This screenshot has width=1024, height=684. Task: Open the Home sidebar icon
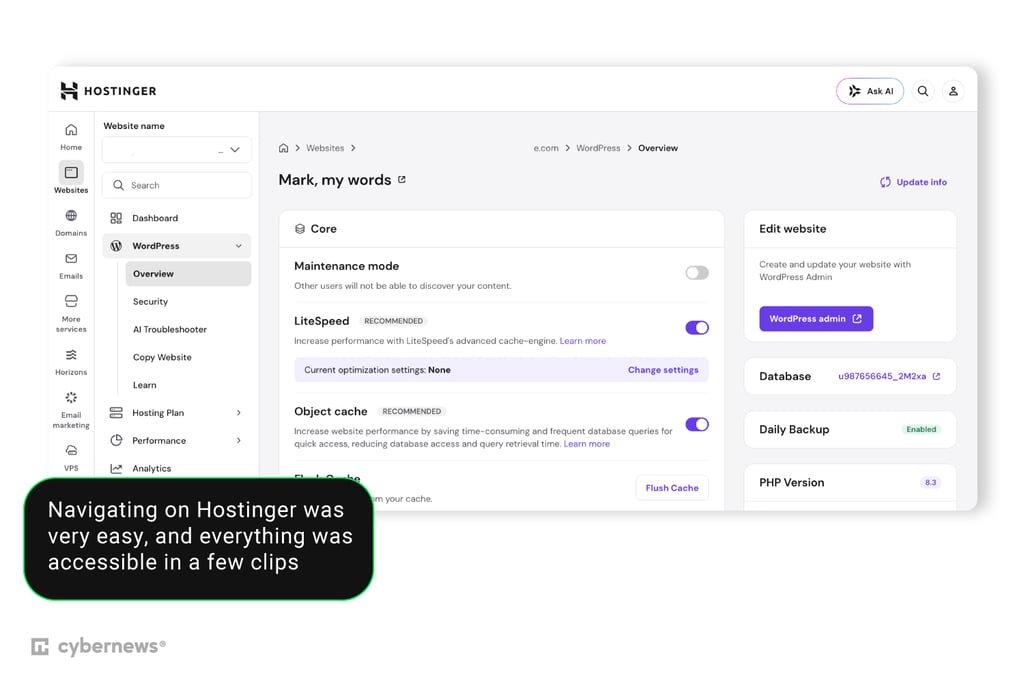(71, 130)
